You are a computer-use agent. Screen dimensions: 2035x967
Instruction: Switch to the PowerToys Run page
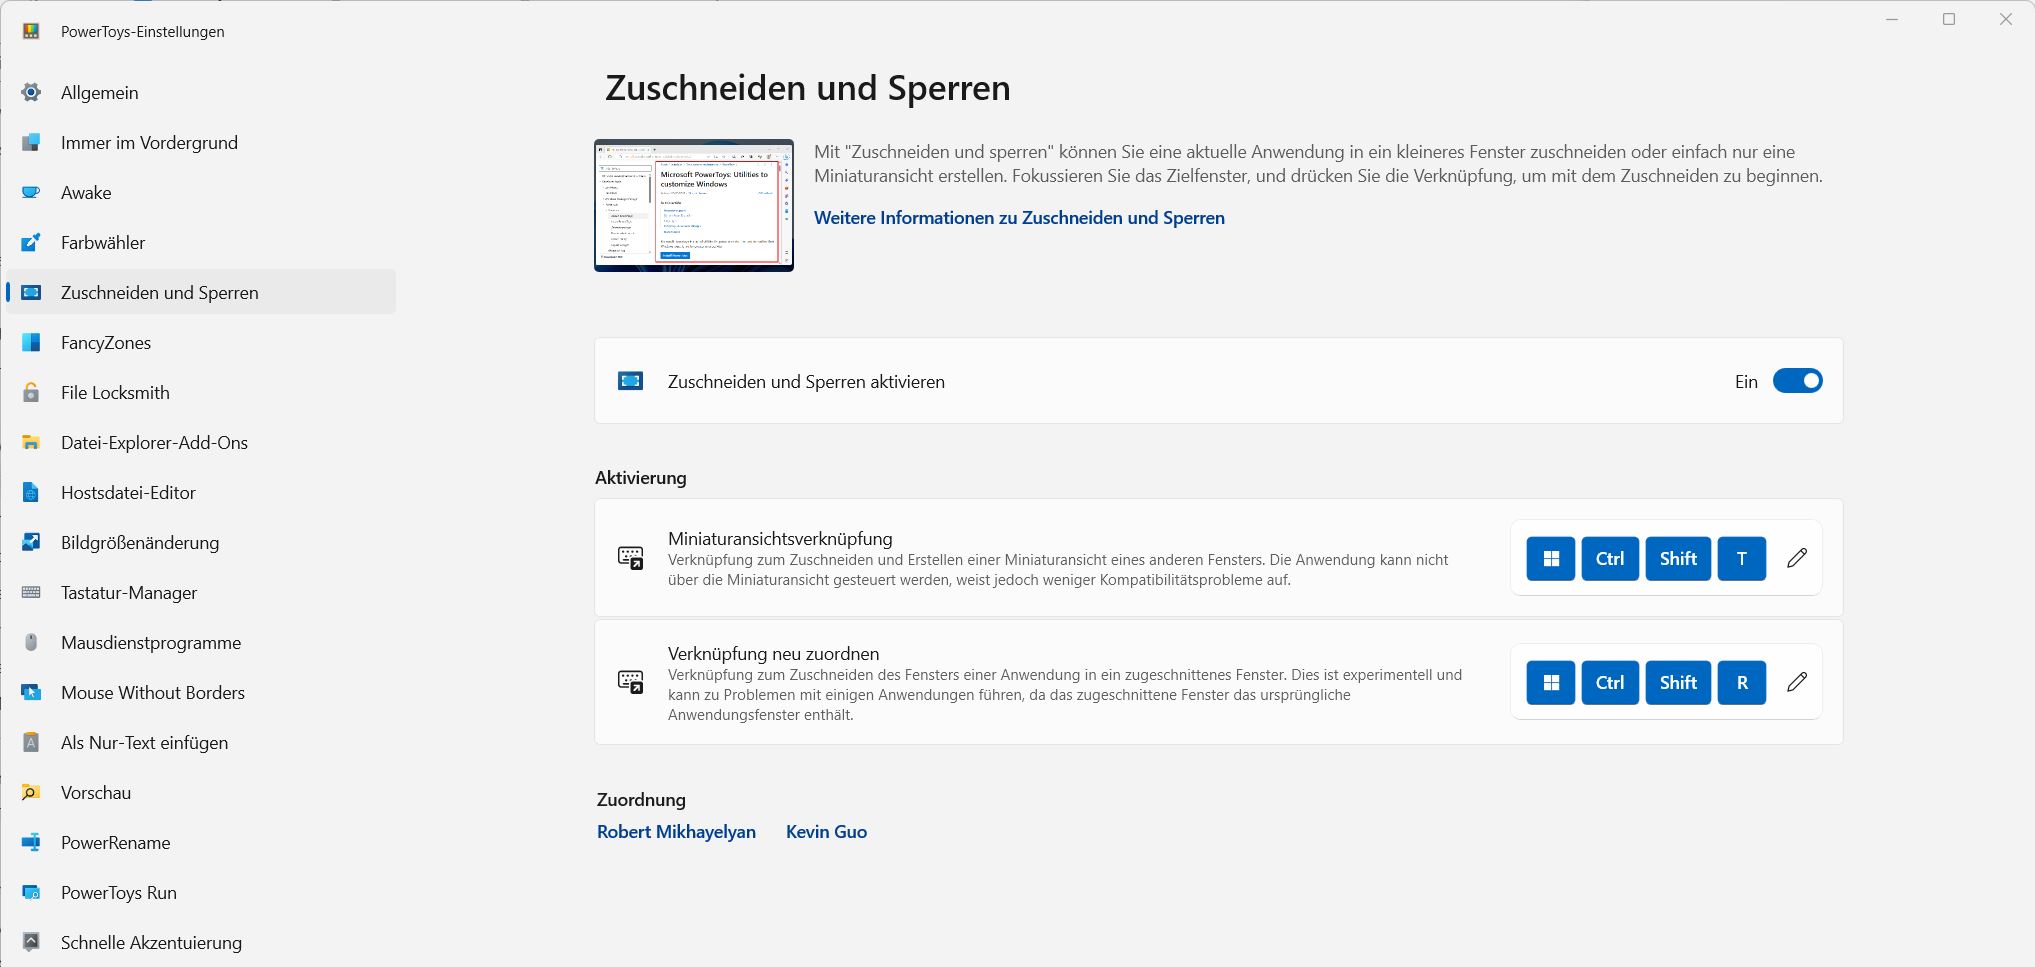201,893
